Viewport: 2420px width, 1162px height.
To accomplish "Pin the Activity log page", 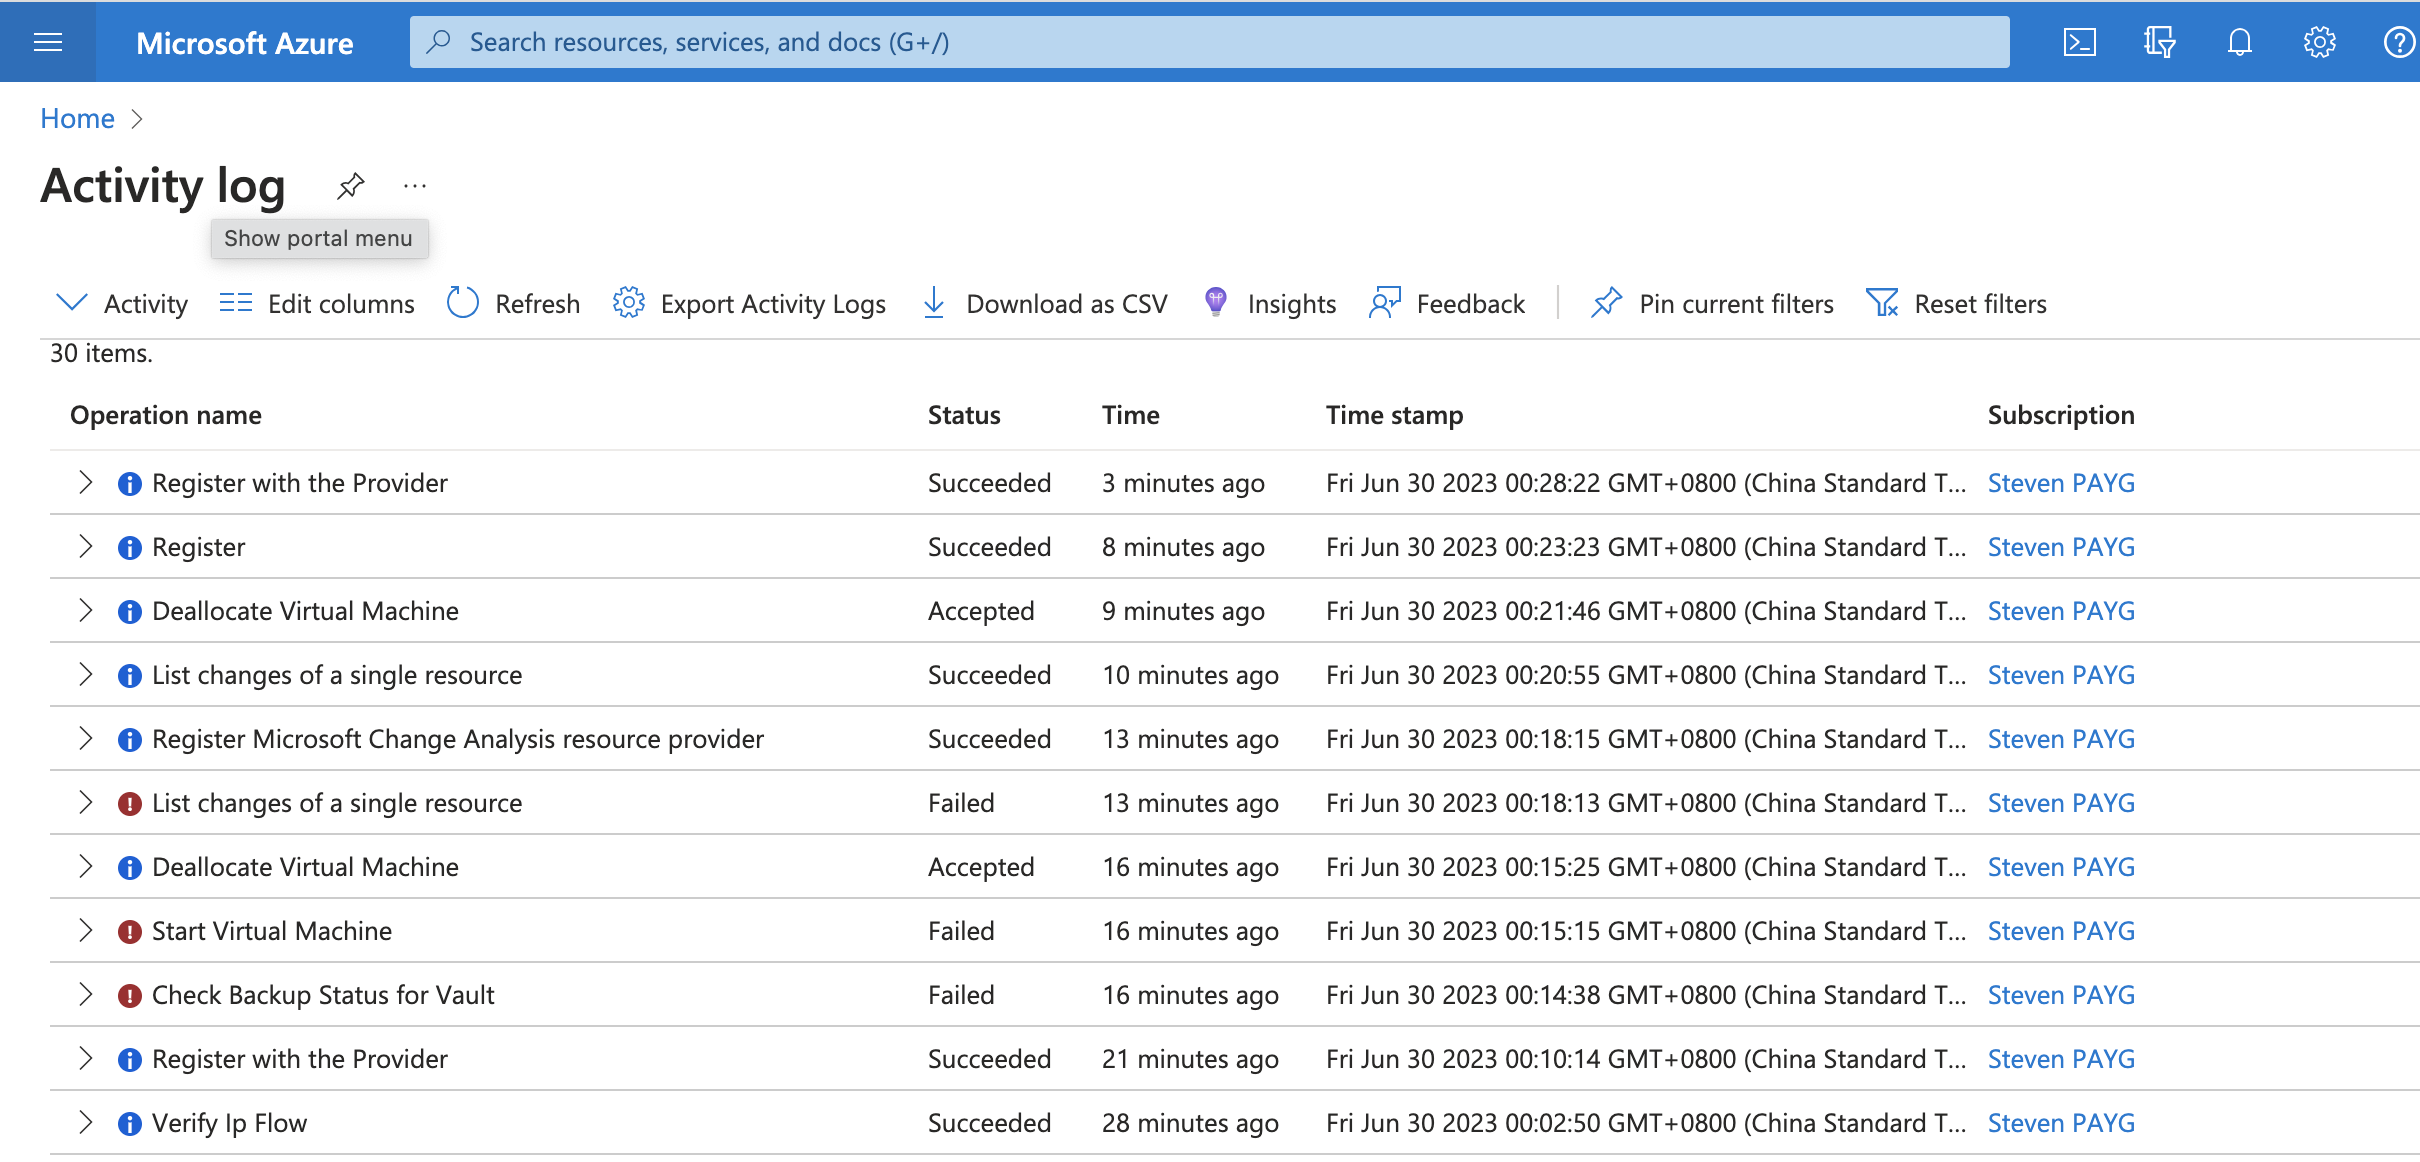I will click(351, 185).
